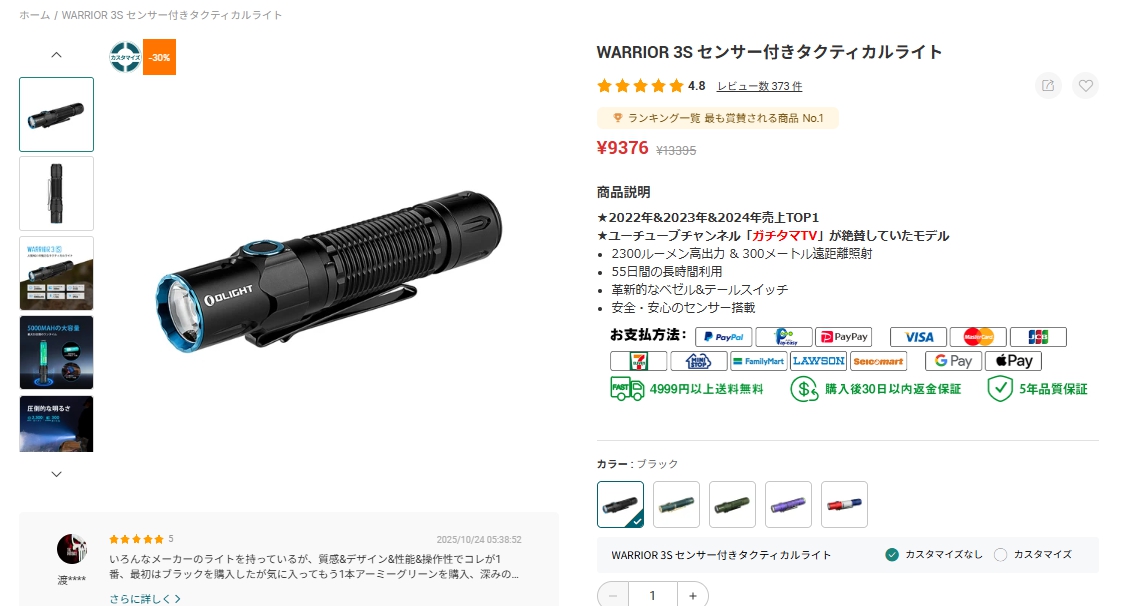The image size is (1146, 606).
Task: Choose the red and blue color swatch
Action: (844, 504)
